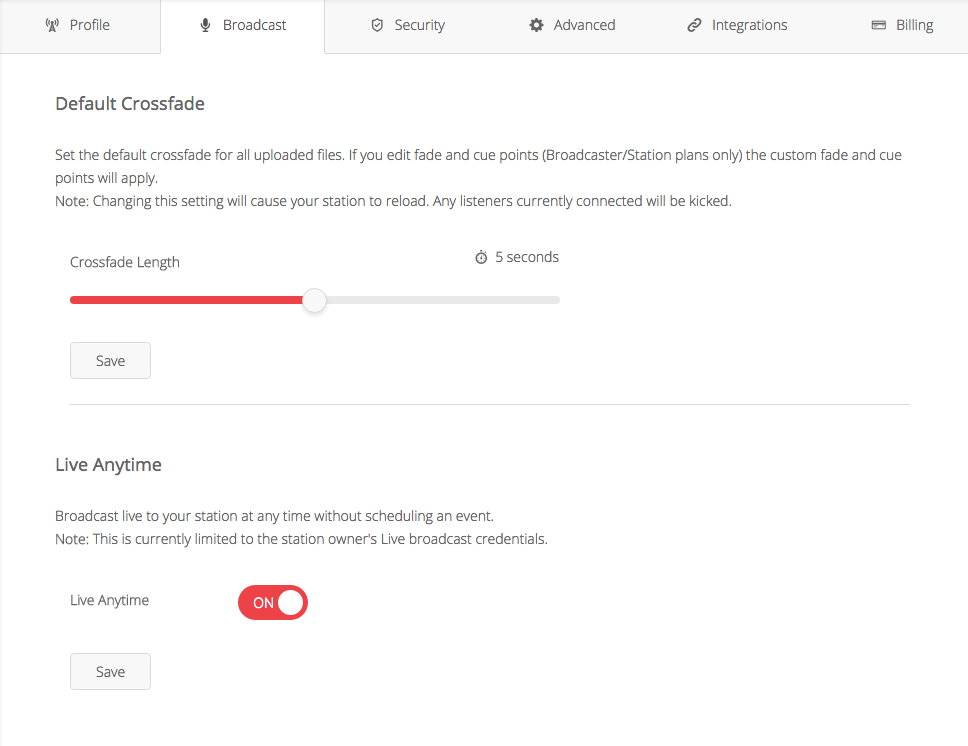
Task: Click the microphone icon on the Broadcast tab
Action: pyautogui.click(x=206, y=25)
